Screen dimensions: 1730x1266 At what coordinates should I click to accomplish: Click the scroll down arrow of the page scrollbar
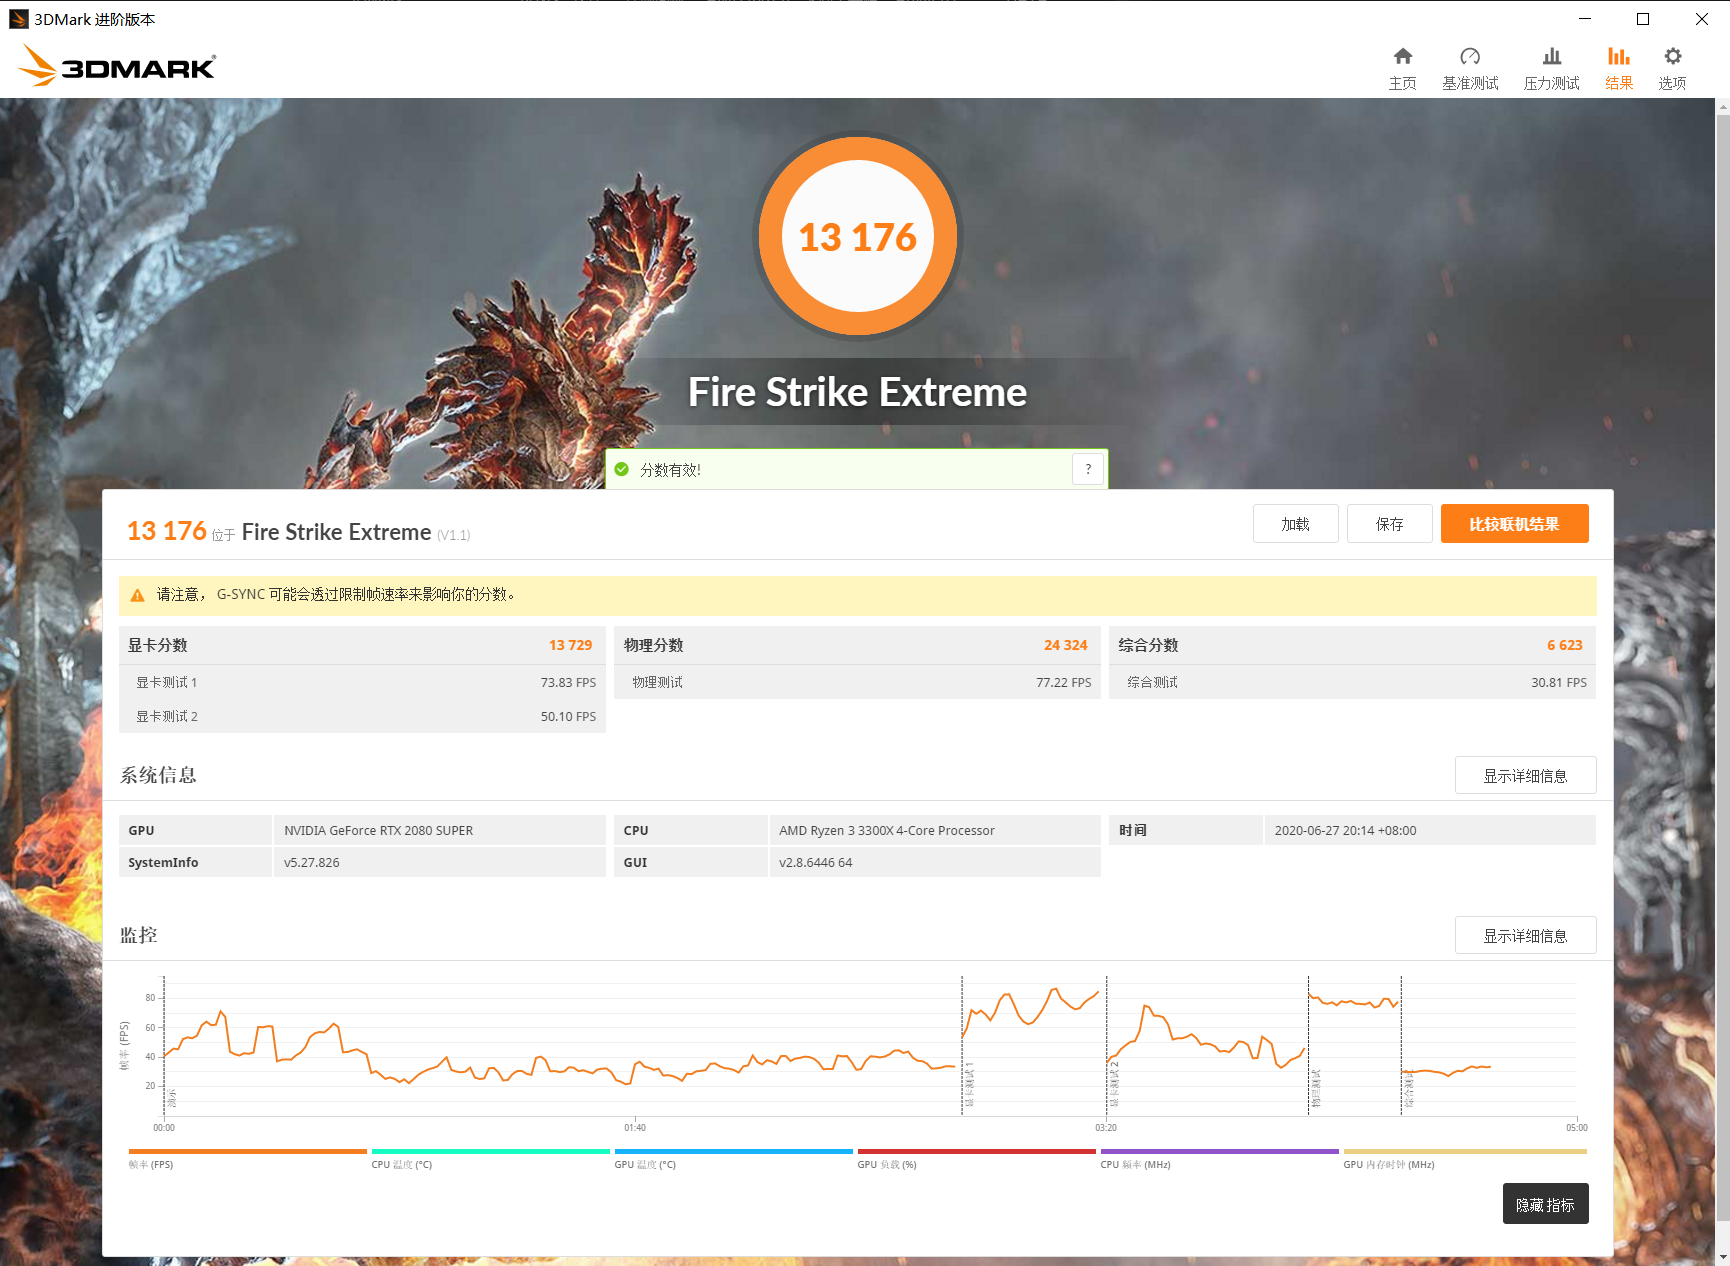pos(1722,1257)
